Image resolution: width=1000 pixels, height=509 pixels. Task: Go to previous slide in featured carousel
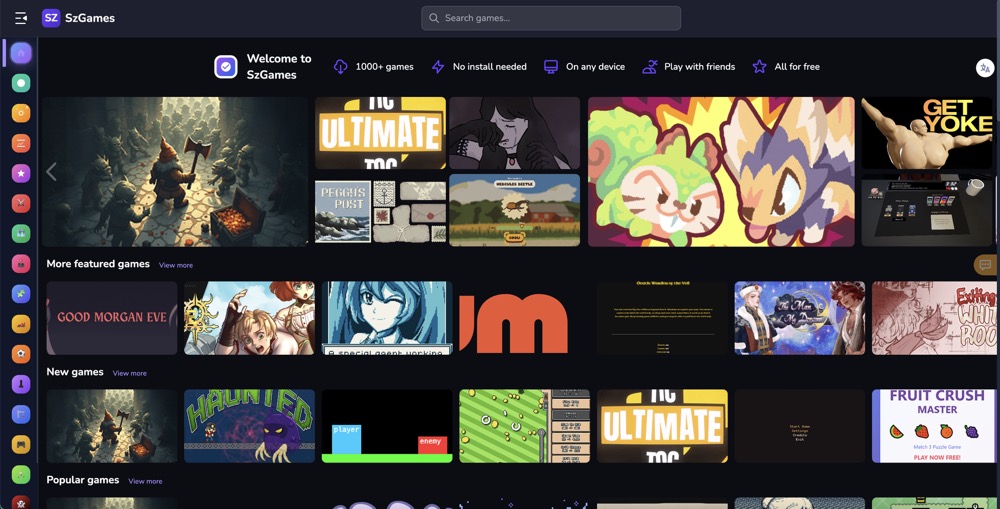coord(52,172)
